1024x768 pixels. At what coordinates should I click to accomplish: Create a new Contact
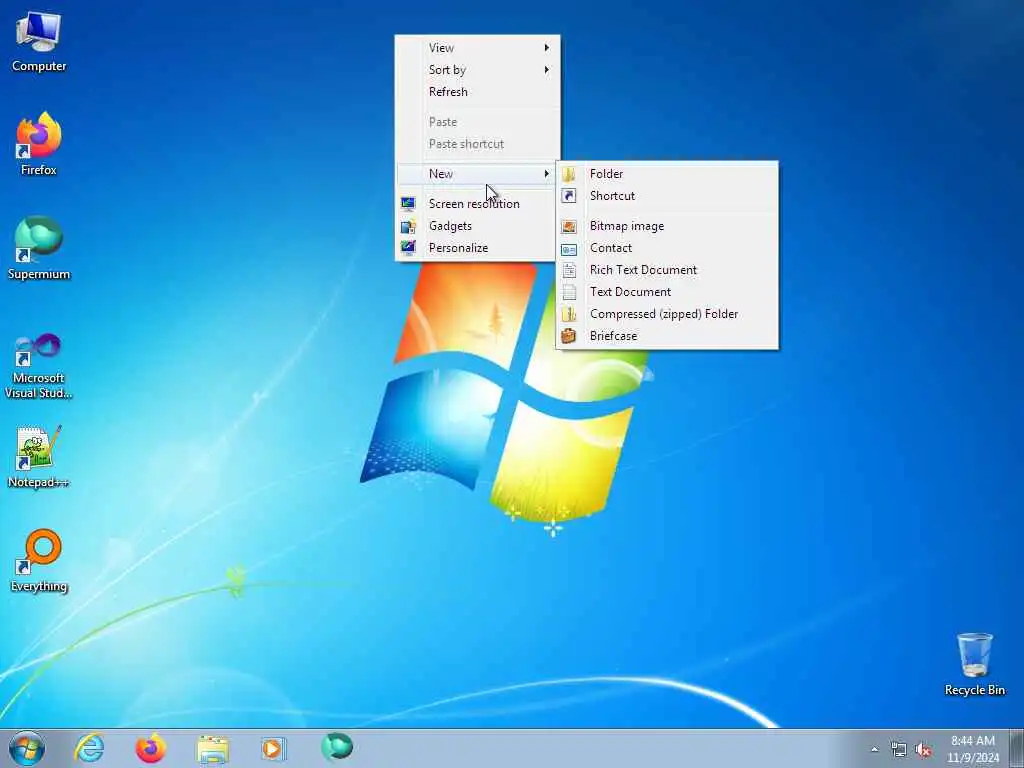pos(667,248)
